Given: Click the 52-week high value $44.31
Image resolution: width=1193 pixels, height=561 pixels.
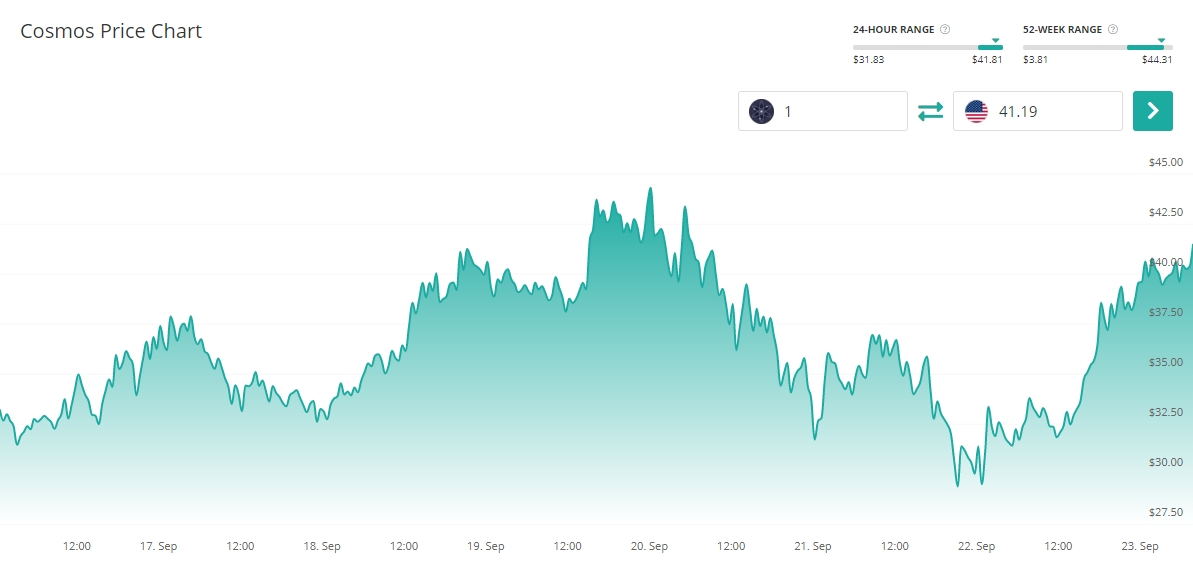Looking at the screenshot, I should (1157, 60).
